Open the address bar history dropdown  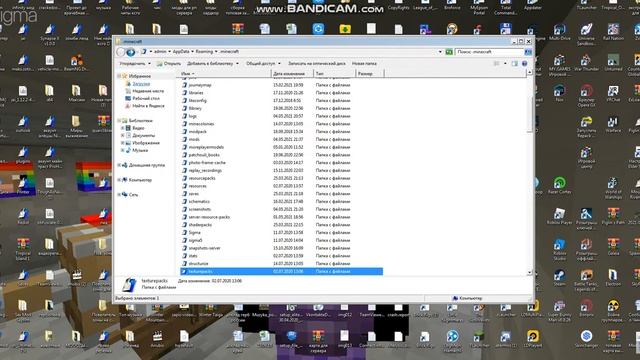click(x=440, y=52)
